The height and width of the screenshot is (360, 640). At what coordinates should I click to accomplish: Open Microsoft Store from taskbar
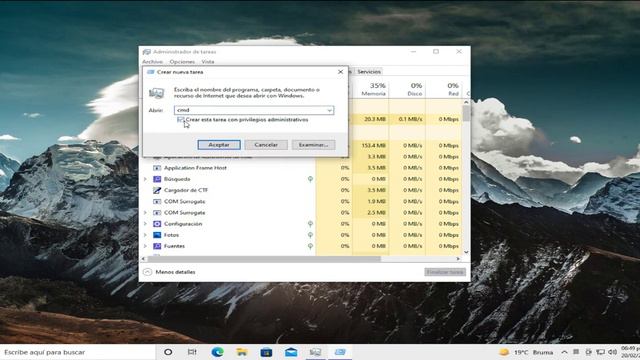(x=266, y=352)
